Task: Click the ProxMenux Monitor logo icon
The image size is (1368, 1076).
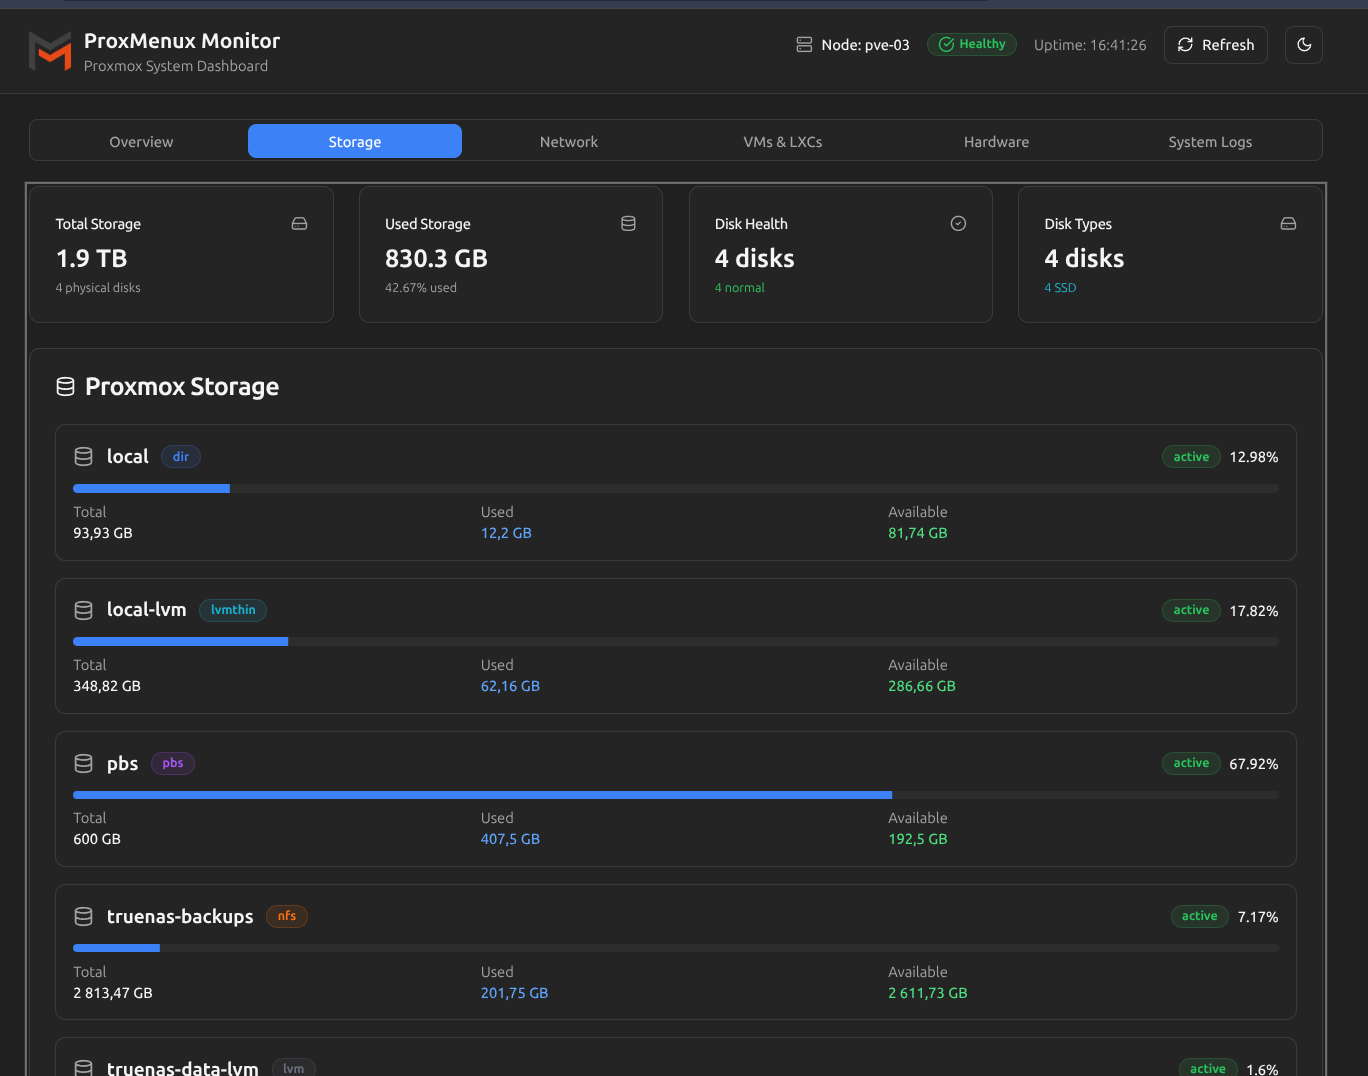Action: (50, 51)
